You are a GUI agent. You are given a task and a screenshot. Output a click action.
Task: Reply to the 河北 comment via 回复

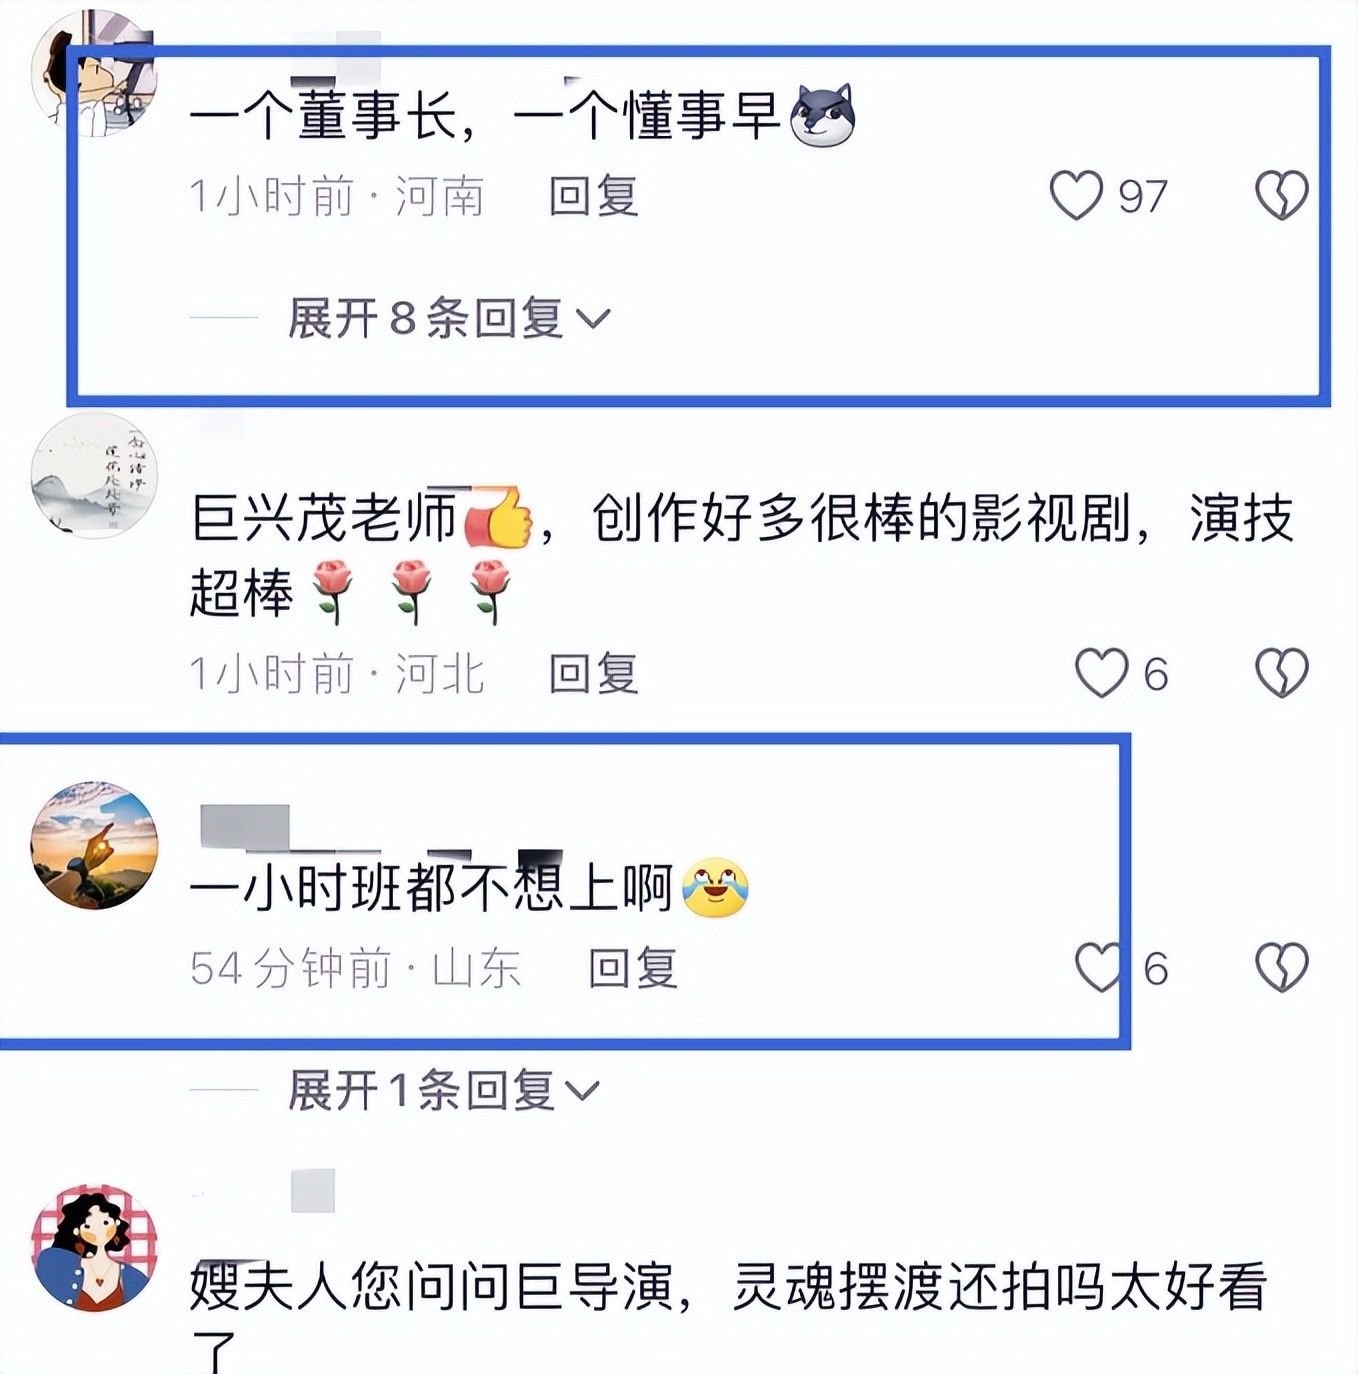point(593,674)
